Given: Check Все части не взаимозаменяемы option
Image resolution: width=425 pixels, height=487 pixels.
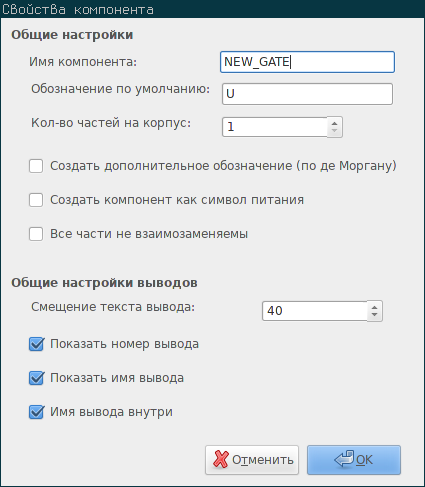Looking at the screenshot, I should (36, 234).
